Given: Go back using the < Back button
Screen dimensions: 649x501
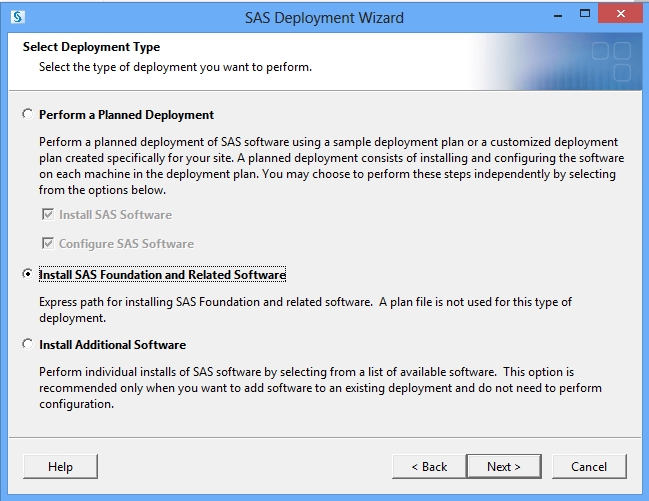Looking at the screenshot, I should coord(429,467).
